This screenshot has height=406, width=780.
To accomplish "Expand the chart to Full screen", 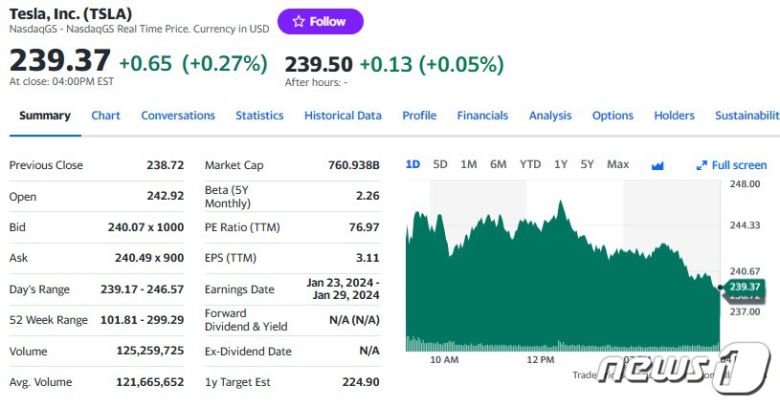I will click(732, 165).
